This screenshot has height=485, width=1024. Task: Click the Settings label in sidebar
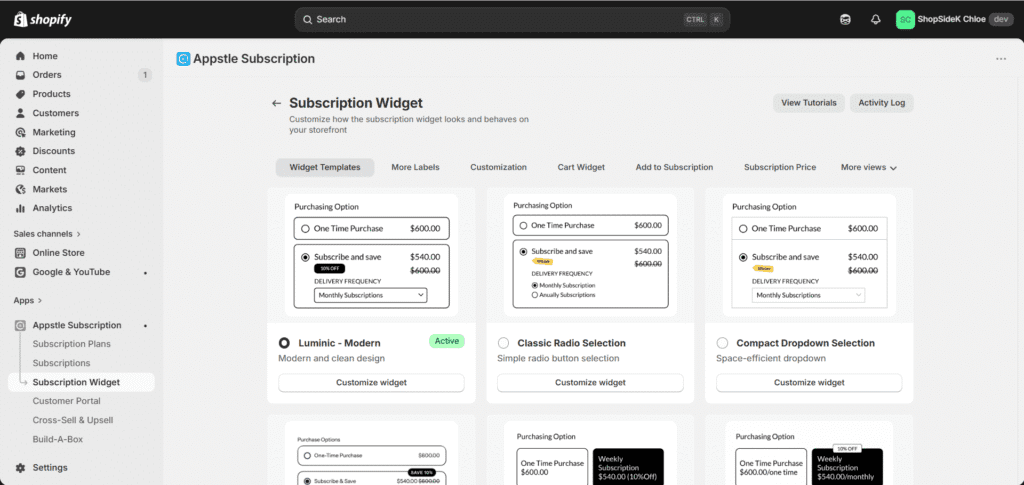coord(50,467)
